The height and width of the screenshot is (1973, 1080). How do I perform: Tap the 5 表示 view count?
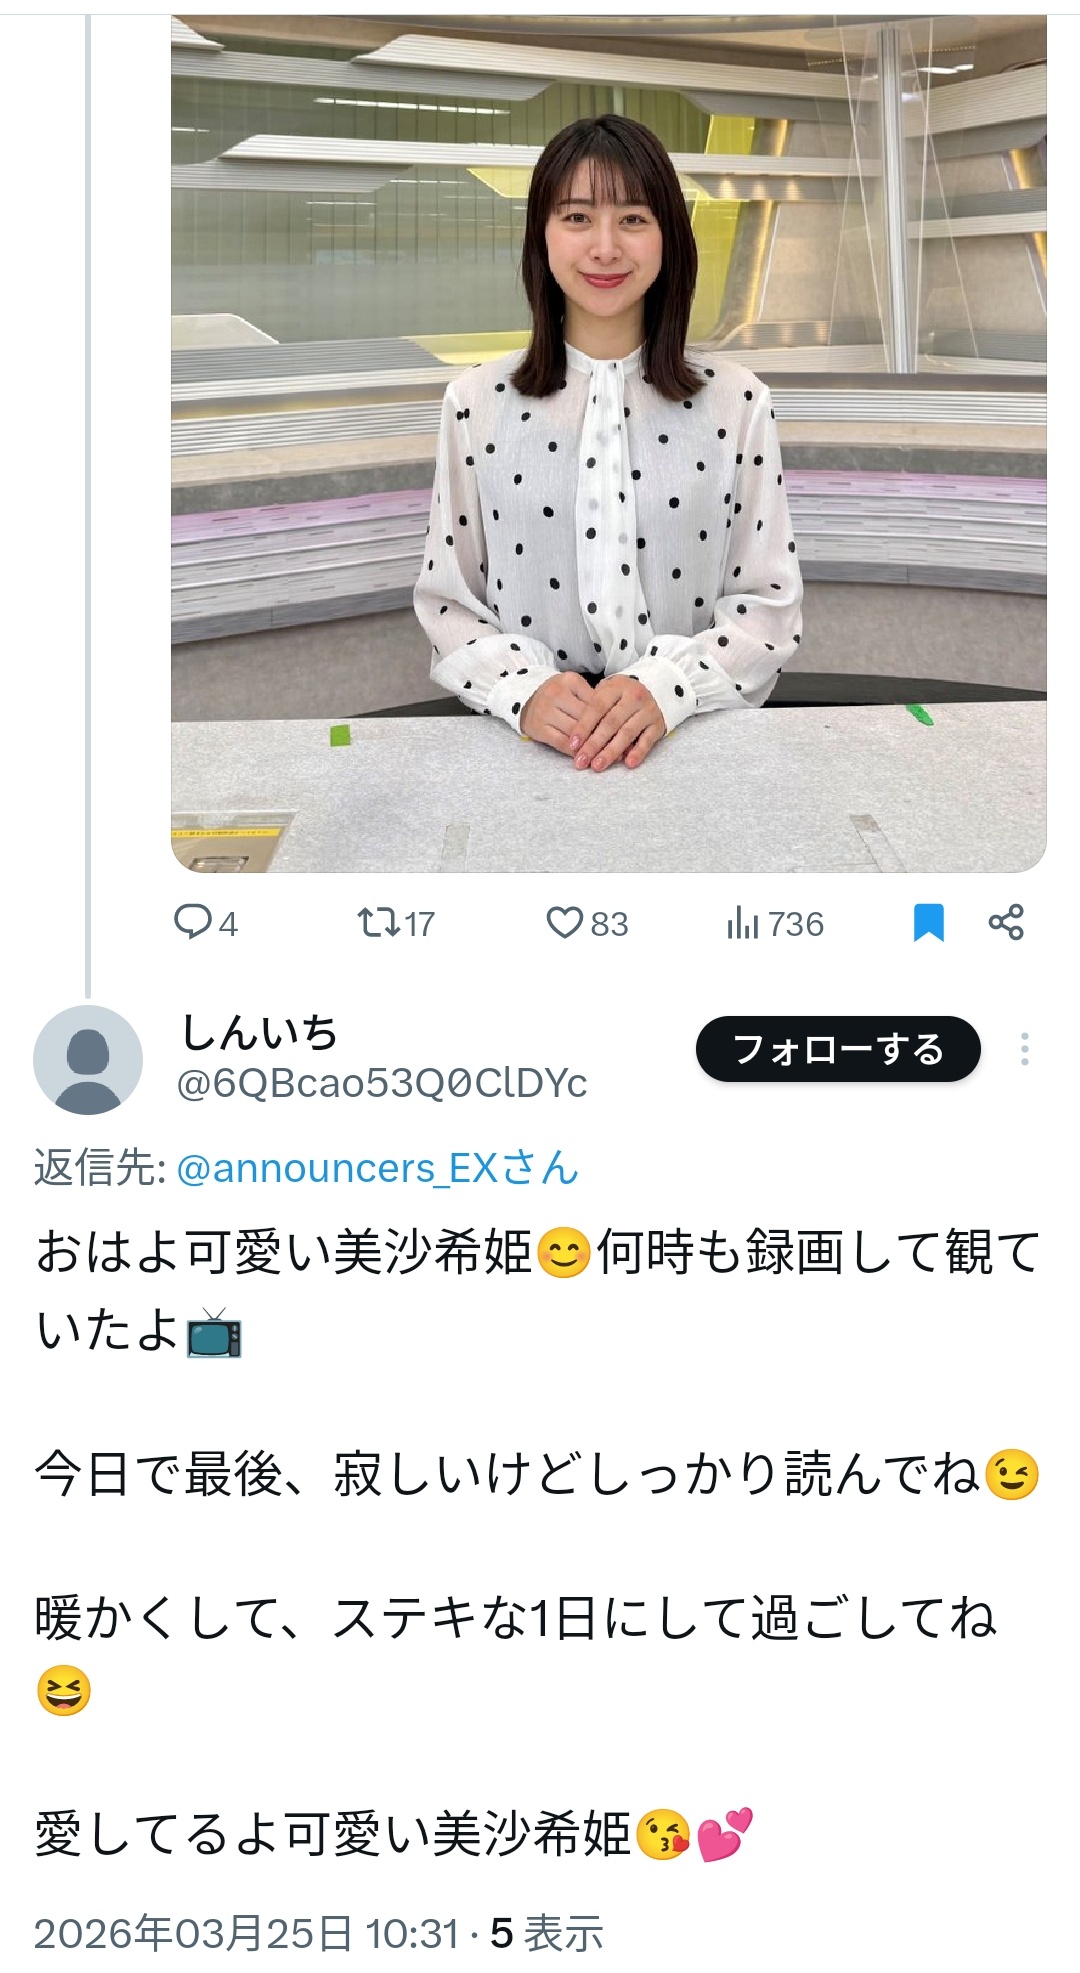click(x=547, y=1933)
